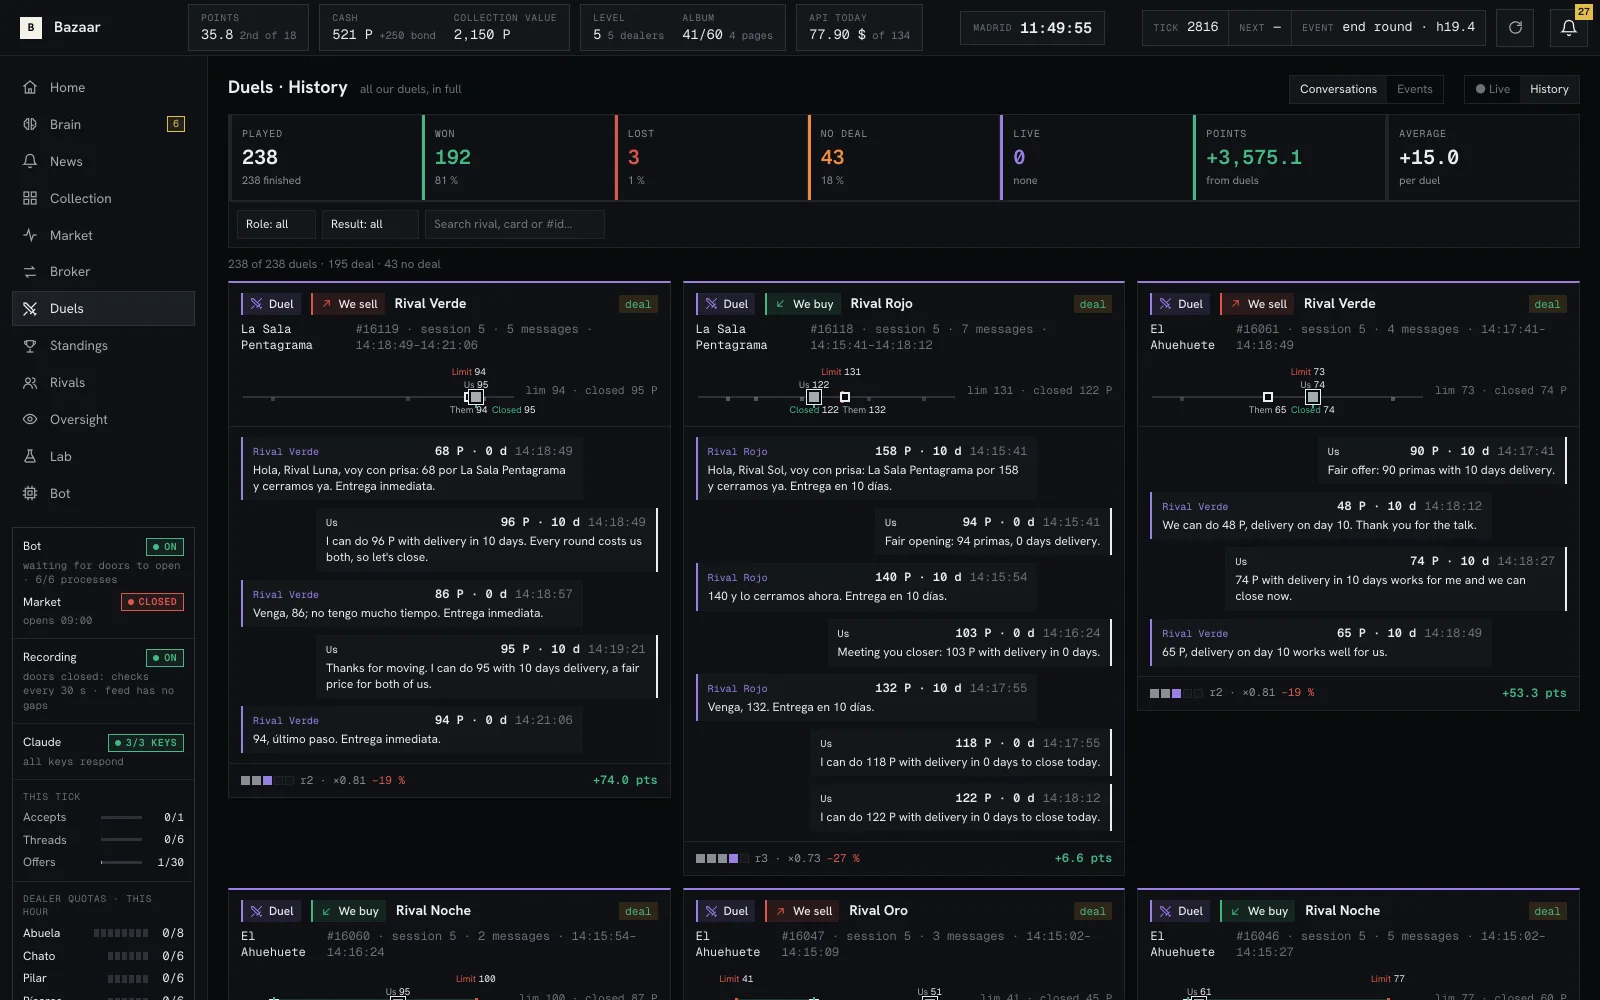Viewport: 1600px width, 1000px height.
Task: Select the Conversations tab
Action: tap(1338, 89)
